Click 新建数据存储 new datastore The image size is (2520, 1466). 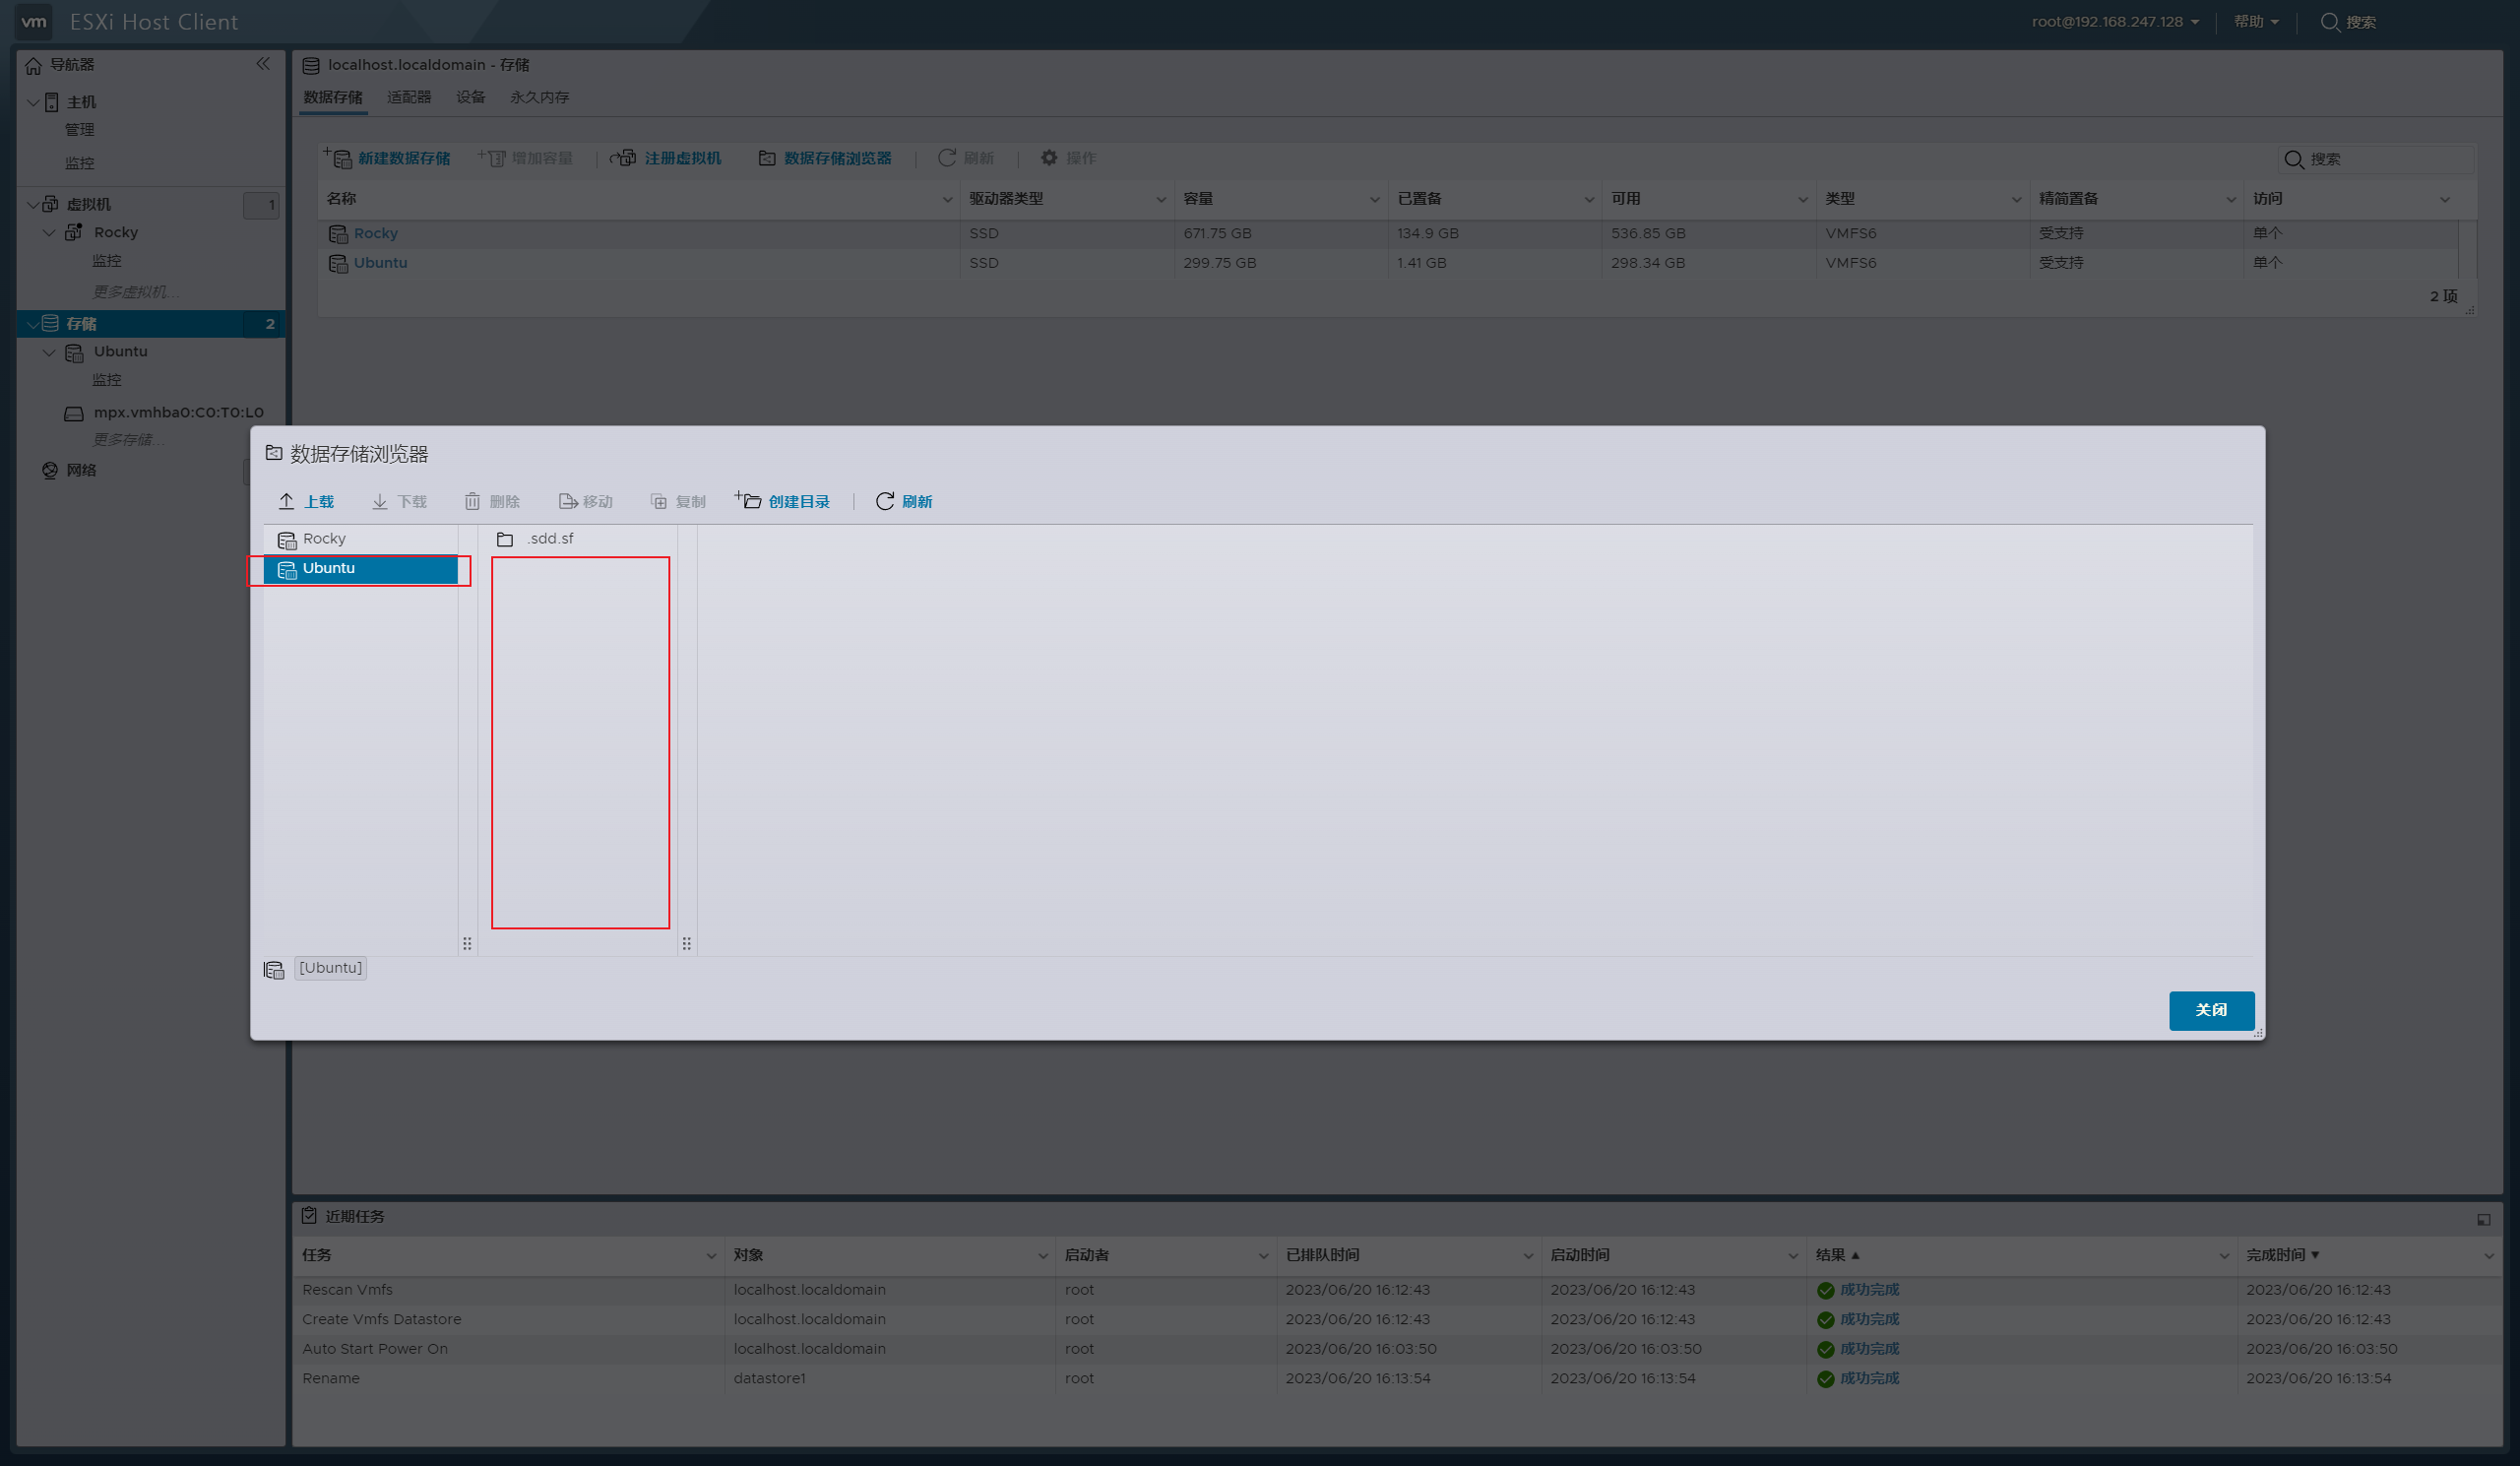pos(387,158)
